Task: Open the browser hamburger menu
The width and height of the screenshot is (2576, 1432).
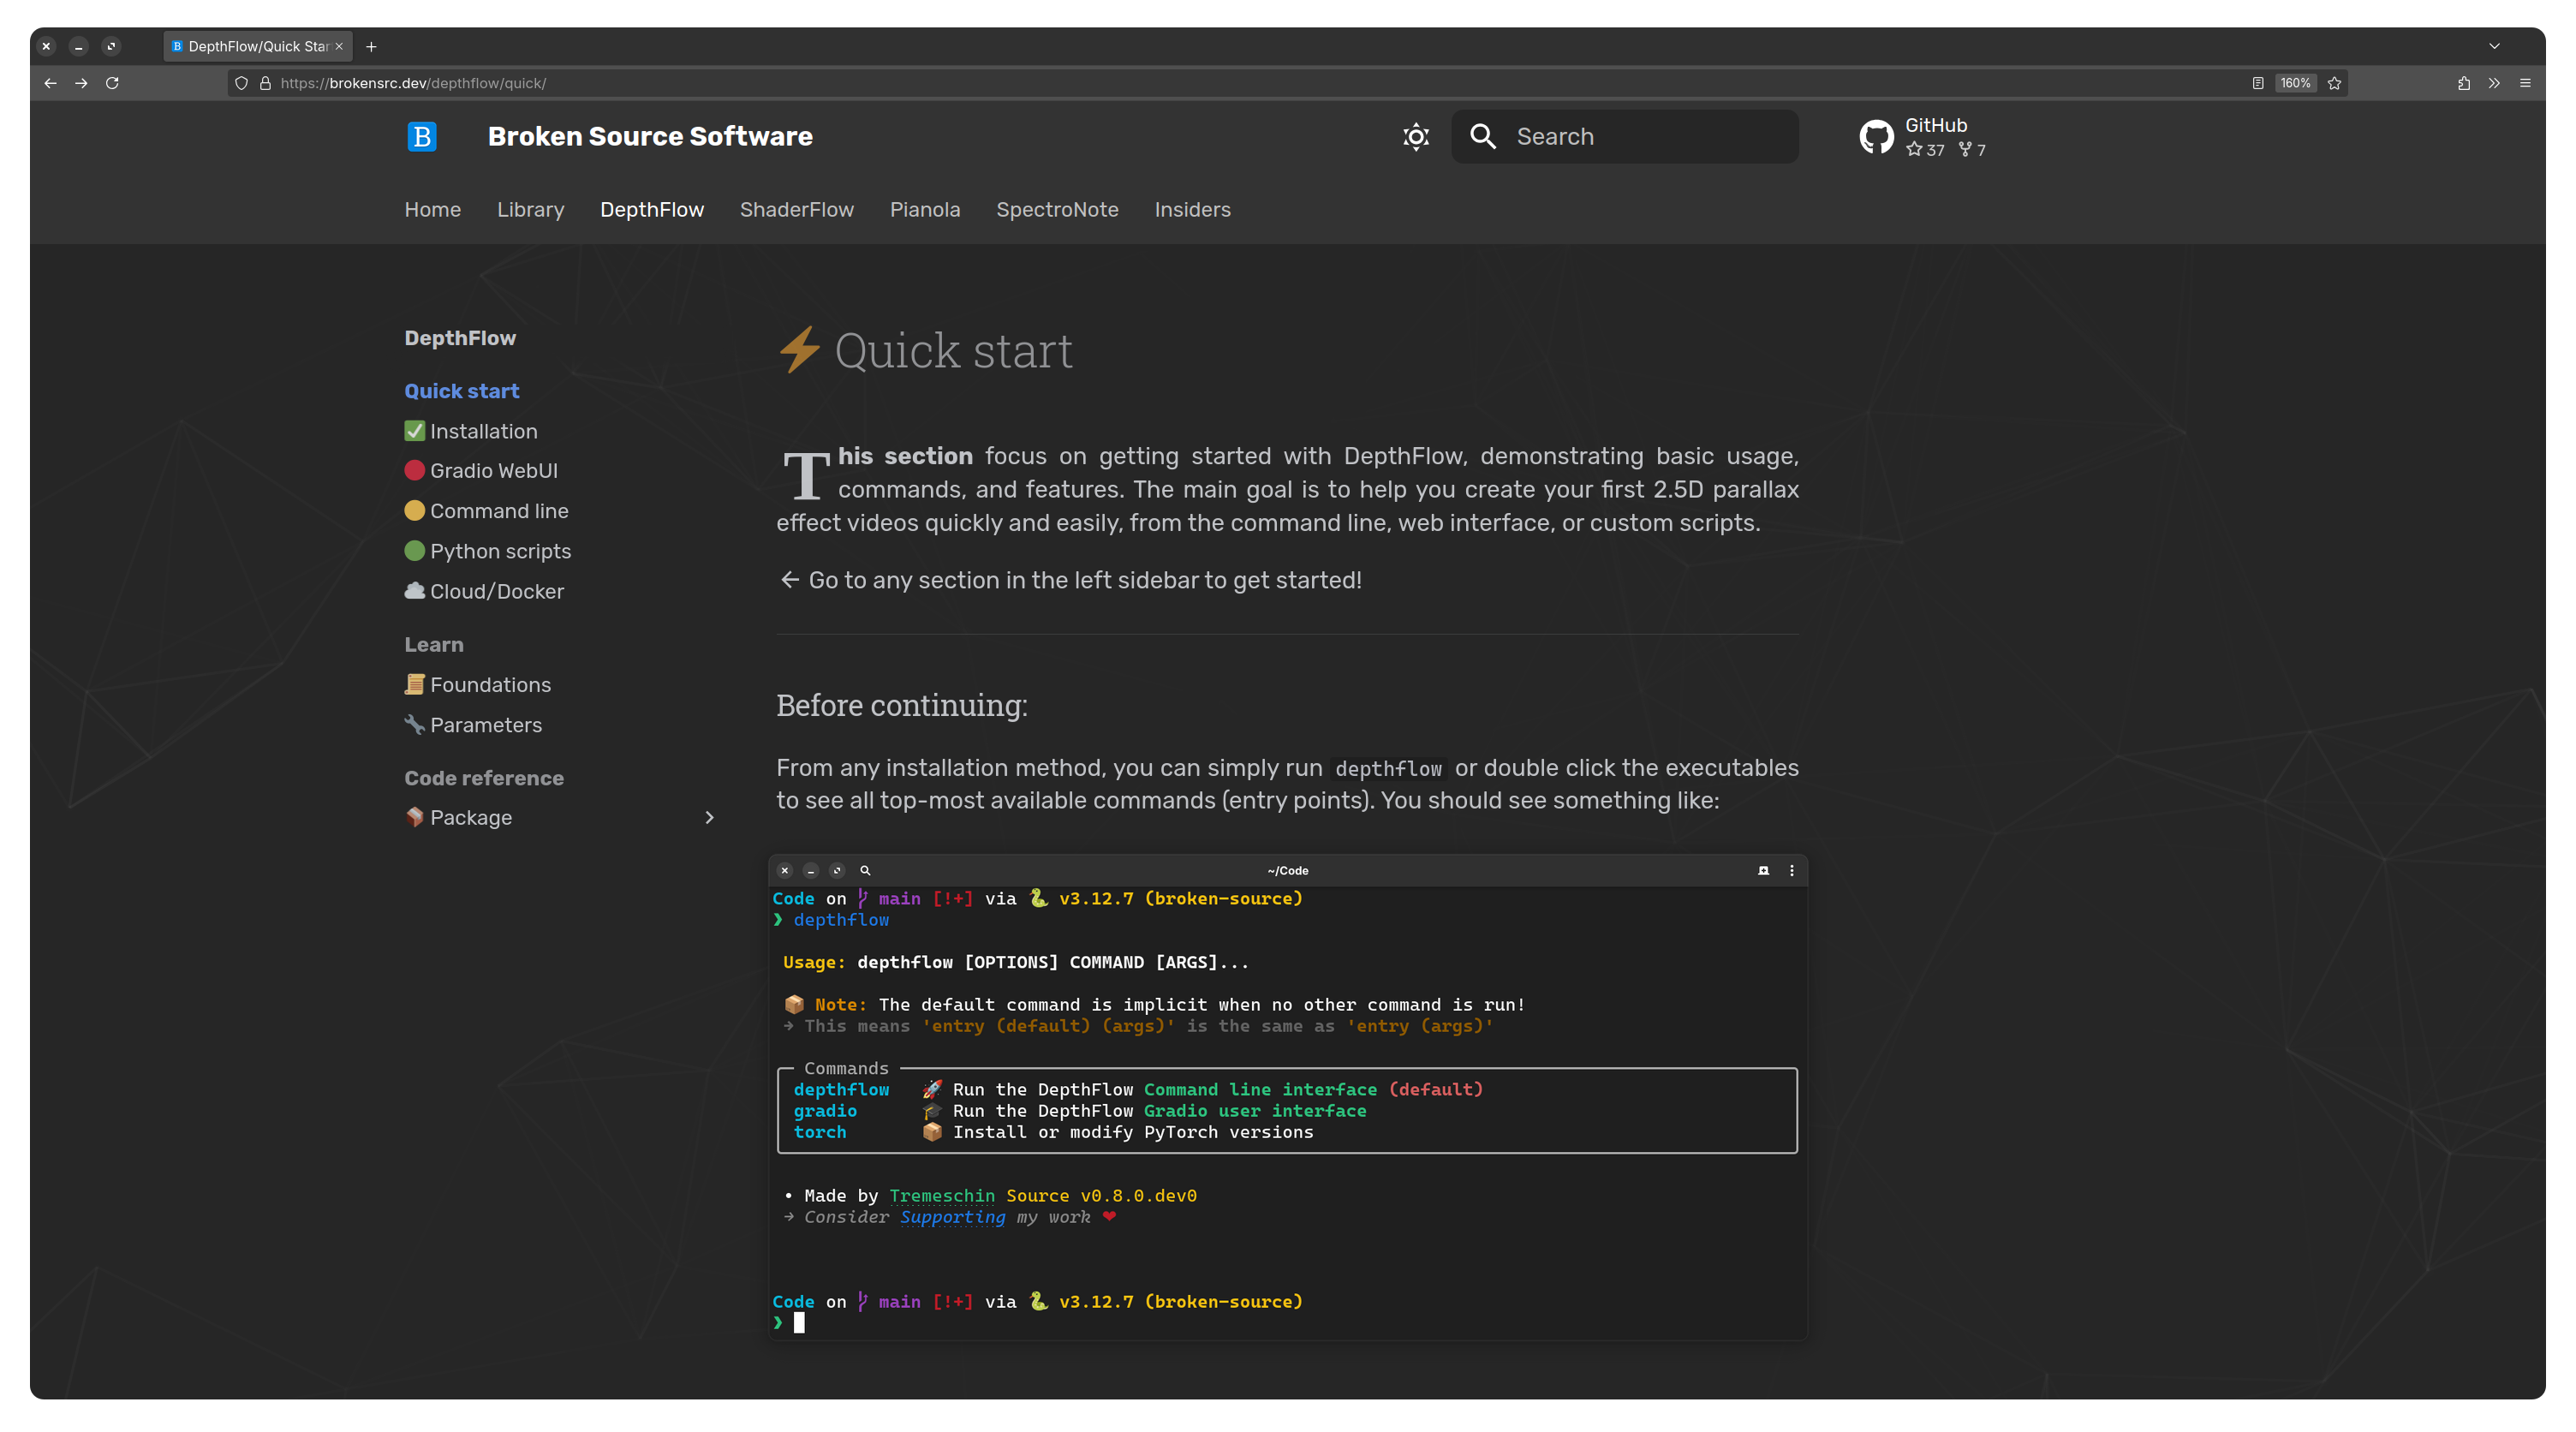Action: (x=2525, y=83)
